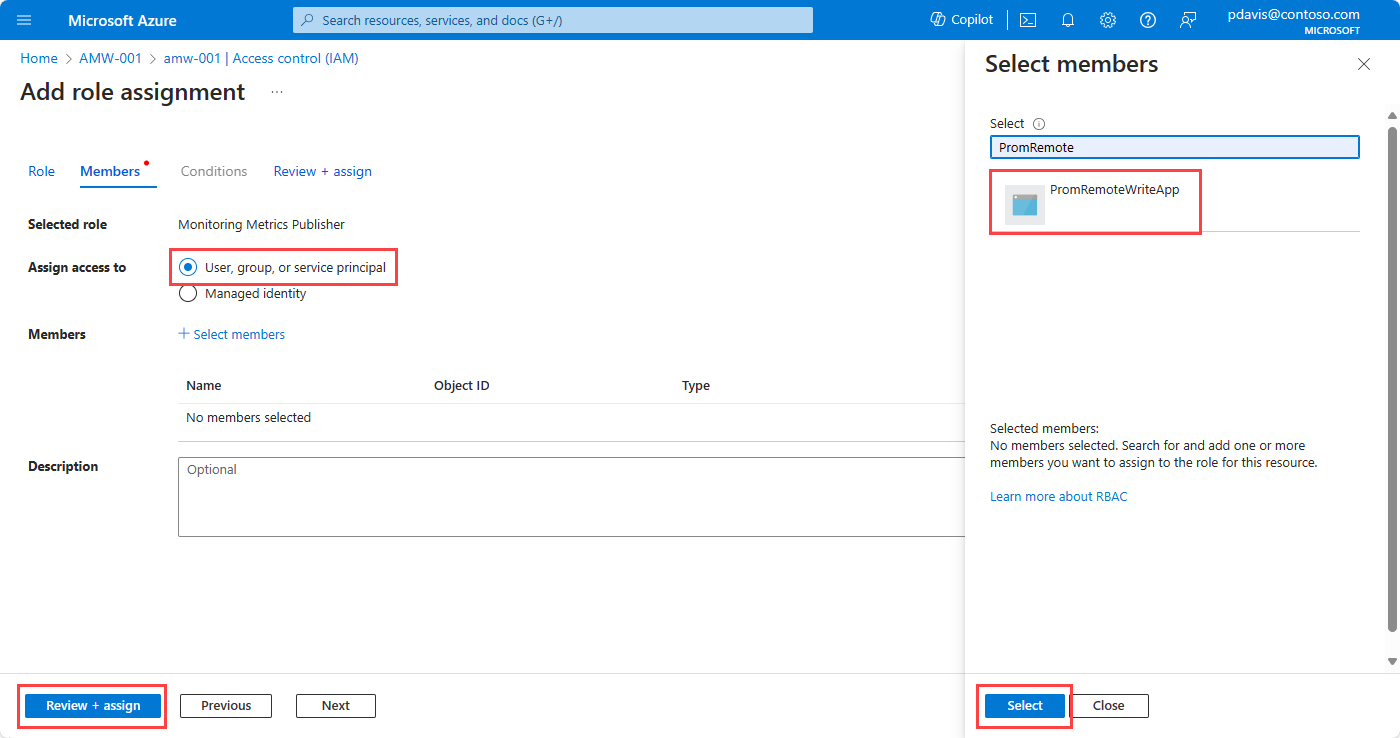This screenshot has height=738, width=1400.
Task: Open the Review + assign tab
Action: (323, 171)
